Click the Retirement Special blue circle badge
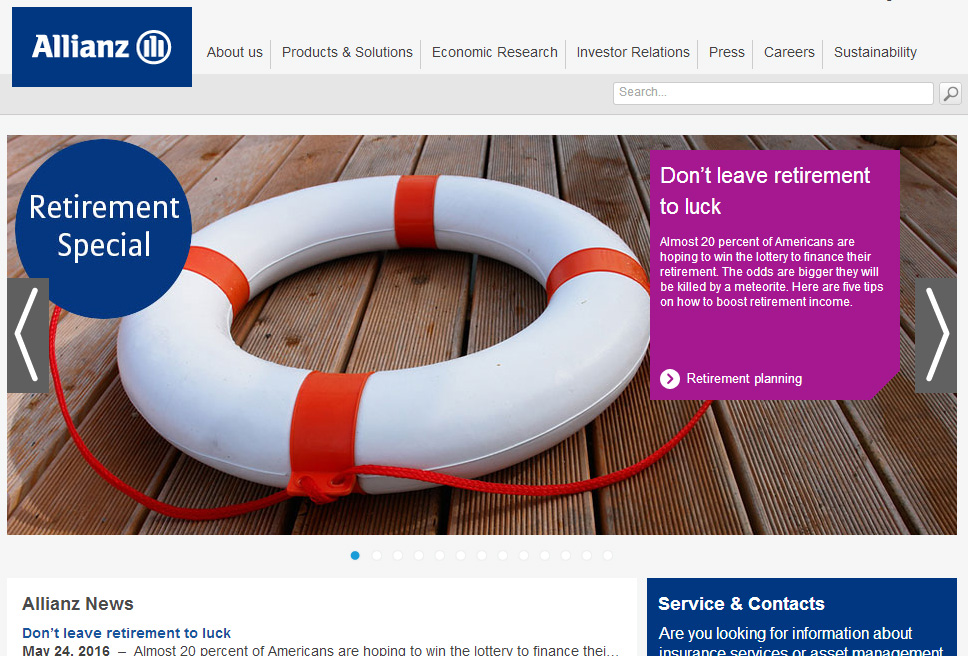The image size is (968, 656). [104, 229]
